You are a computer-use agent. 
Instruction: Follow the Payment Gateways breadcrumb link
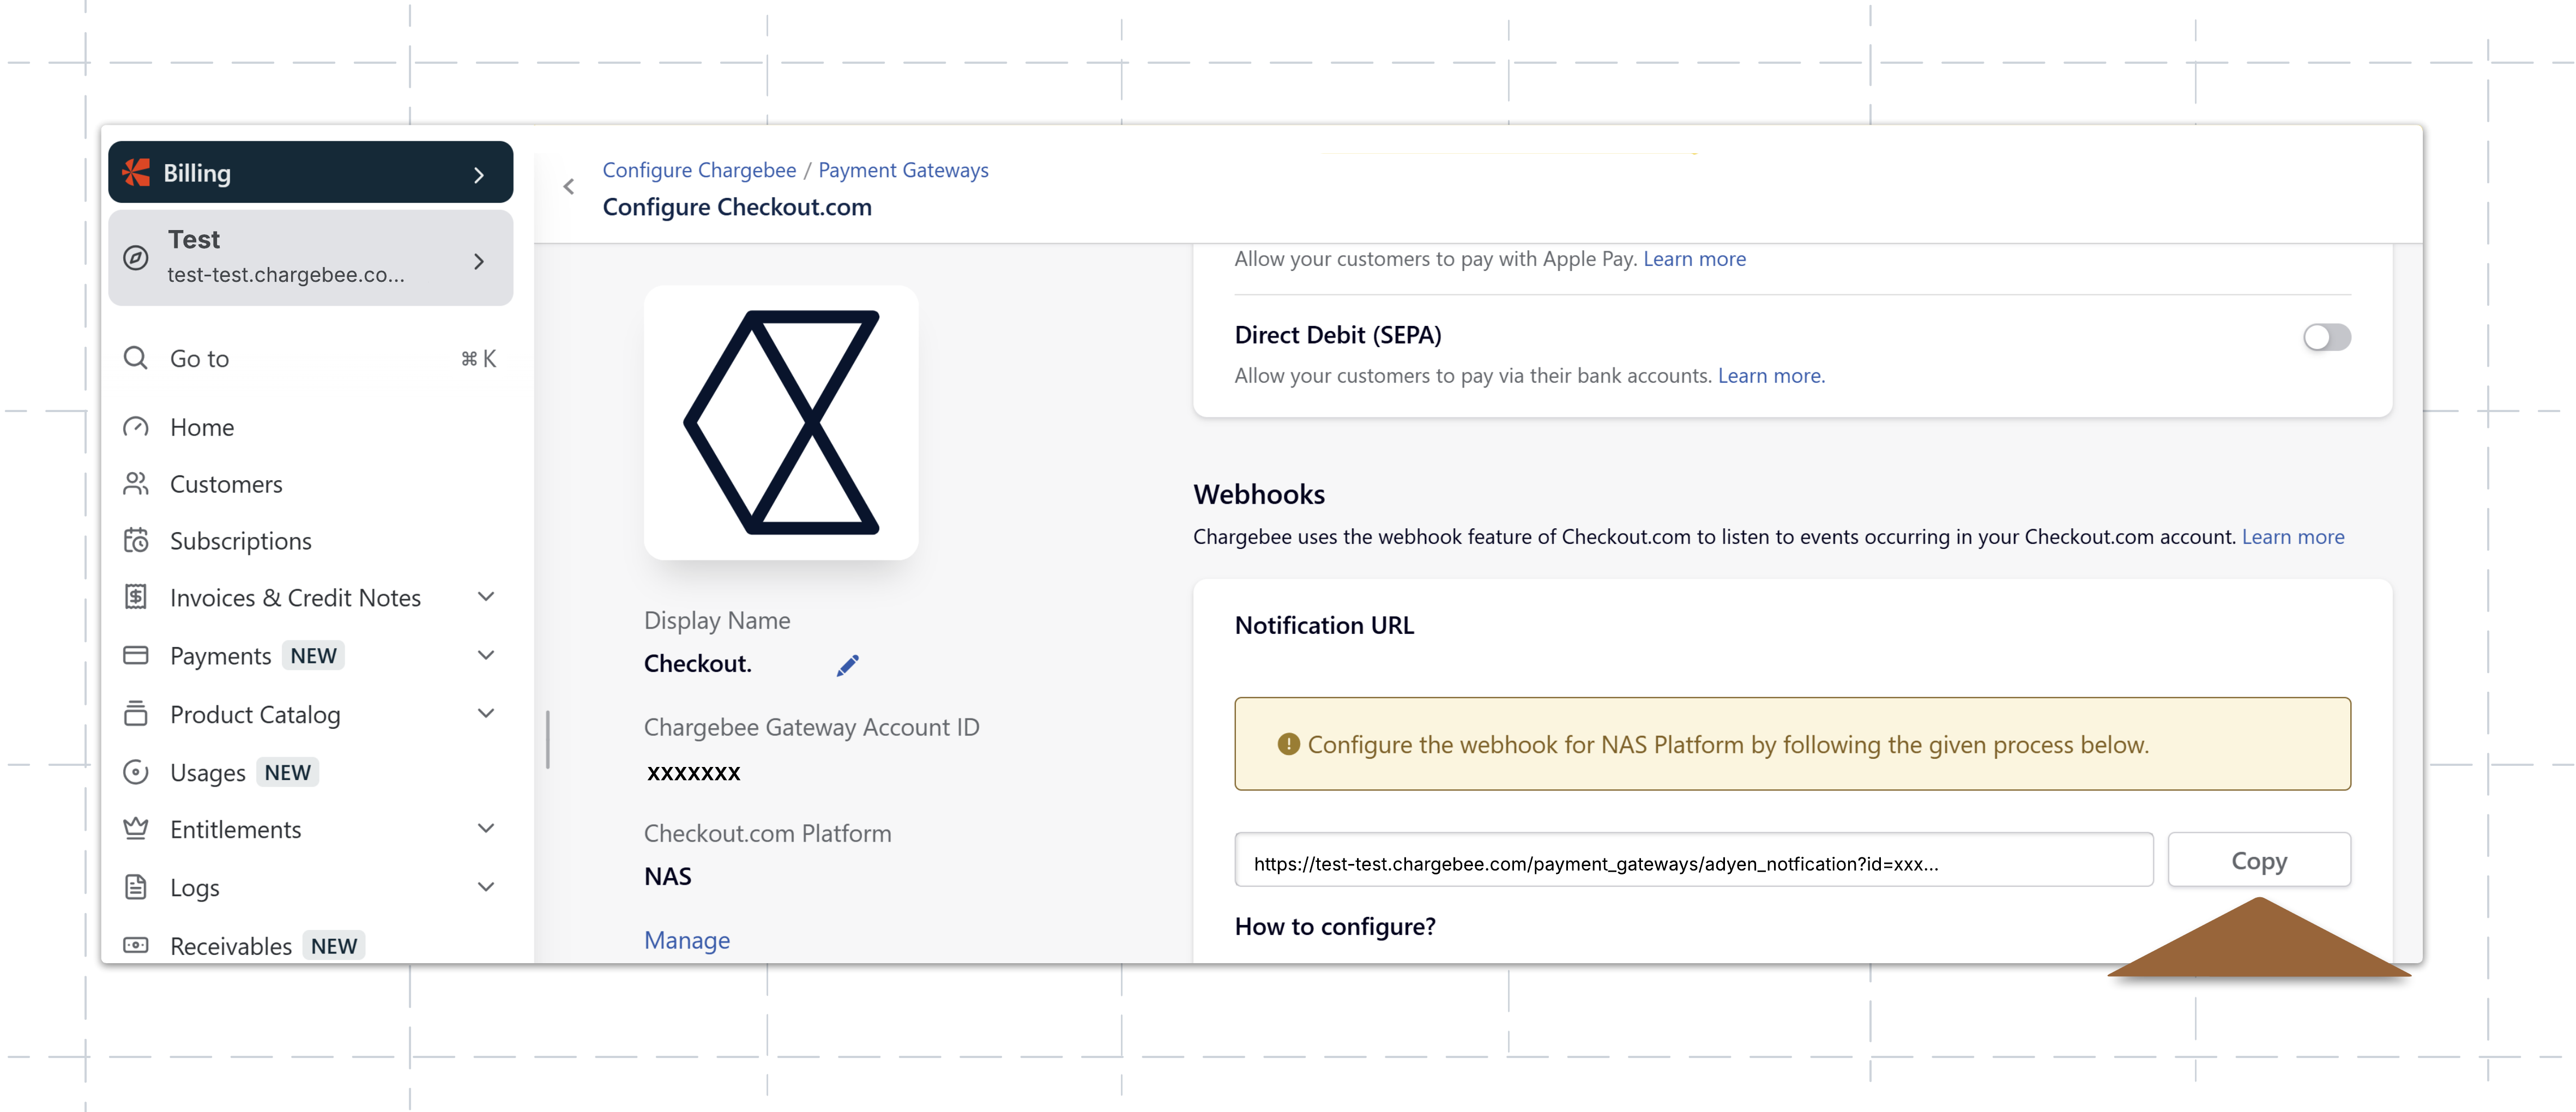click(903, 170)
